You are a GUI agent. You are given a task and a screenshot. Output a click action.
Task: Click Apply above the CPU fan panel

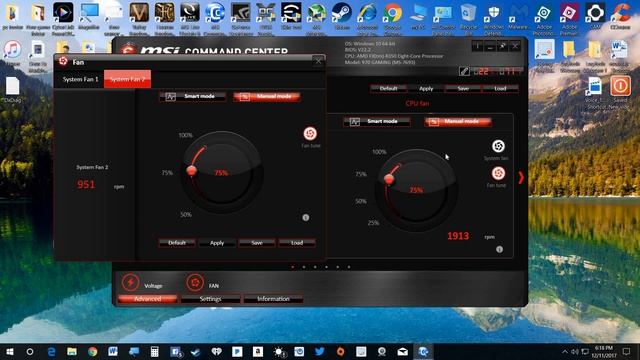pos(426,88)
